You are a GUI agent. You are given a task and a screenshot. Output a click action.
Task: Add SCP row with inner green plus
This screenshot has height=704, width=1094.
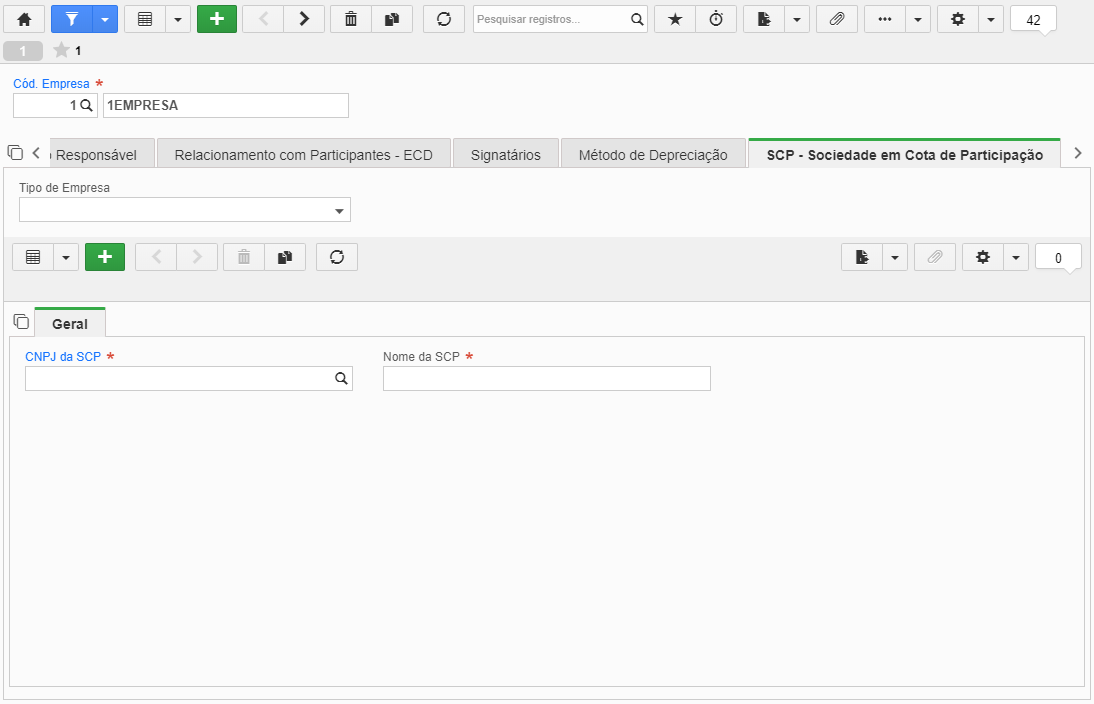[105, 257]
